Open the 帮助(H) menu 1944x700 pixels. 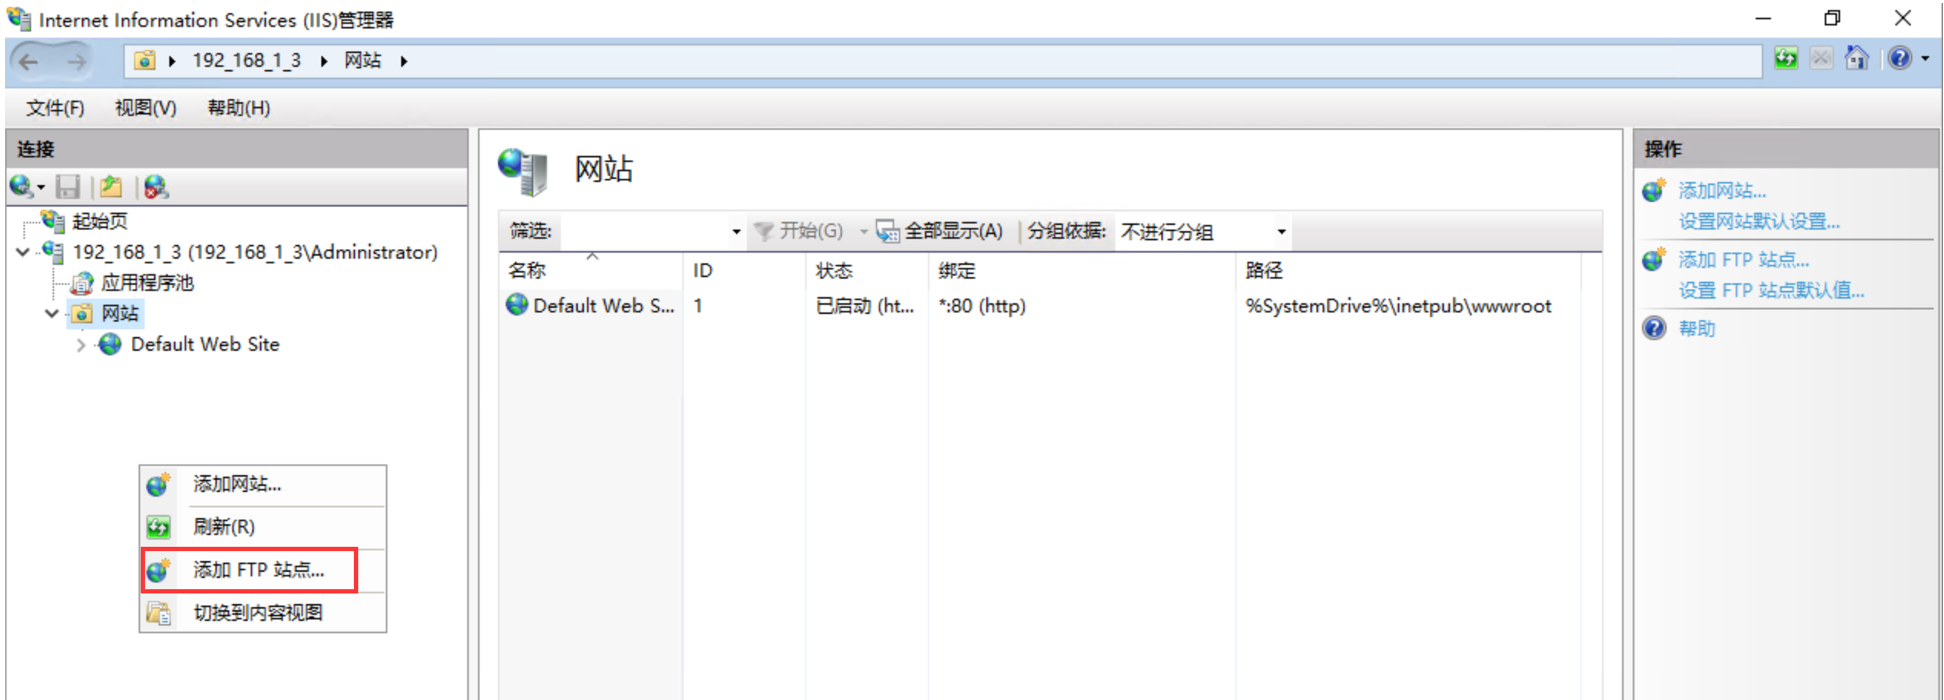[239, 108]
